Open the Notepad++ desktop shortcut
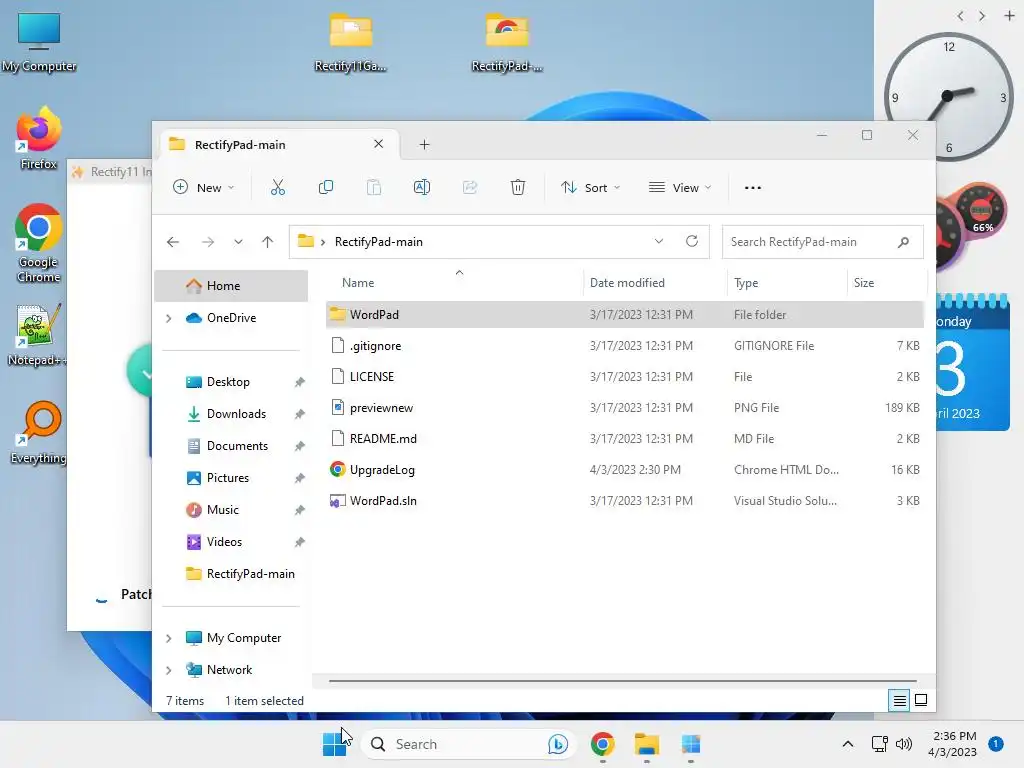This screenshot has height=768, width=1024. point(37,334)
